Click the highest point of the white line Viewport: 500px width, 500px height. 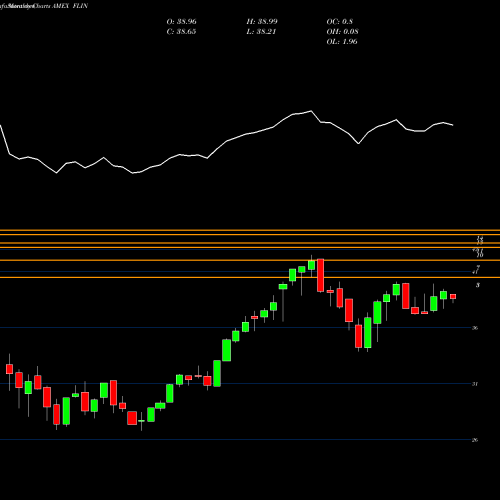311,111
